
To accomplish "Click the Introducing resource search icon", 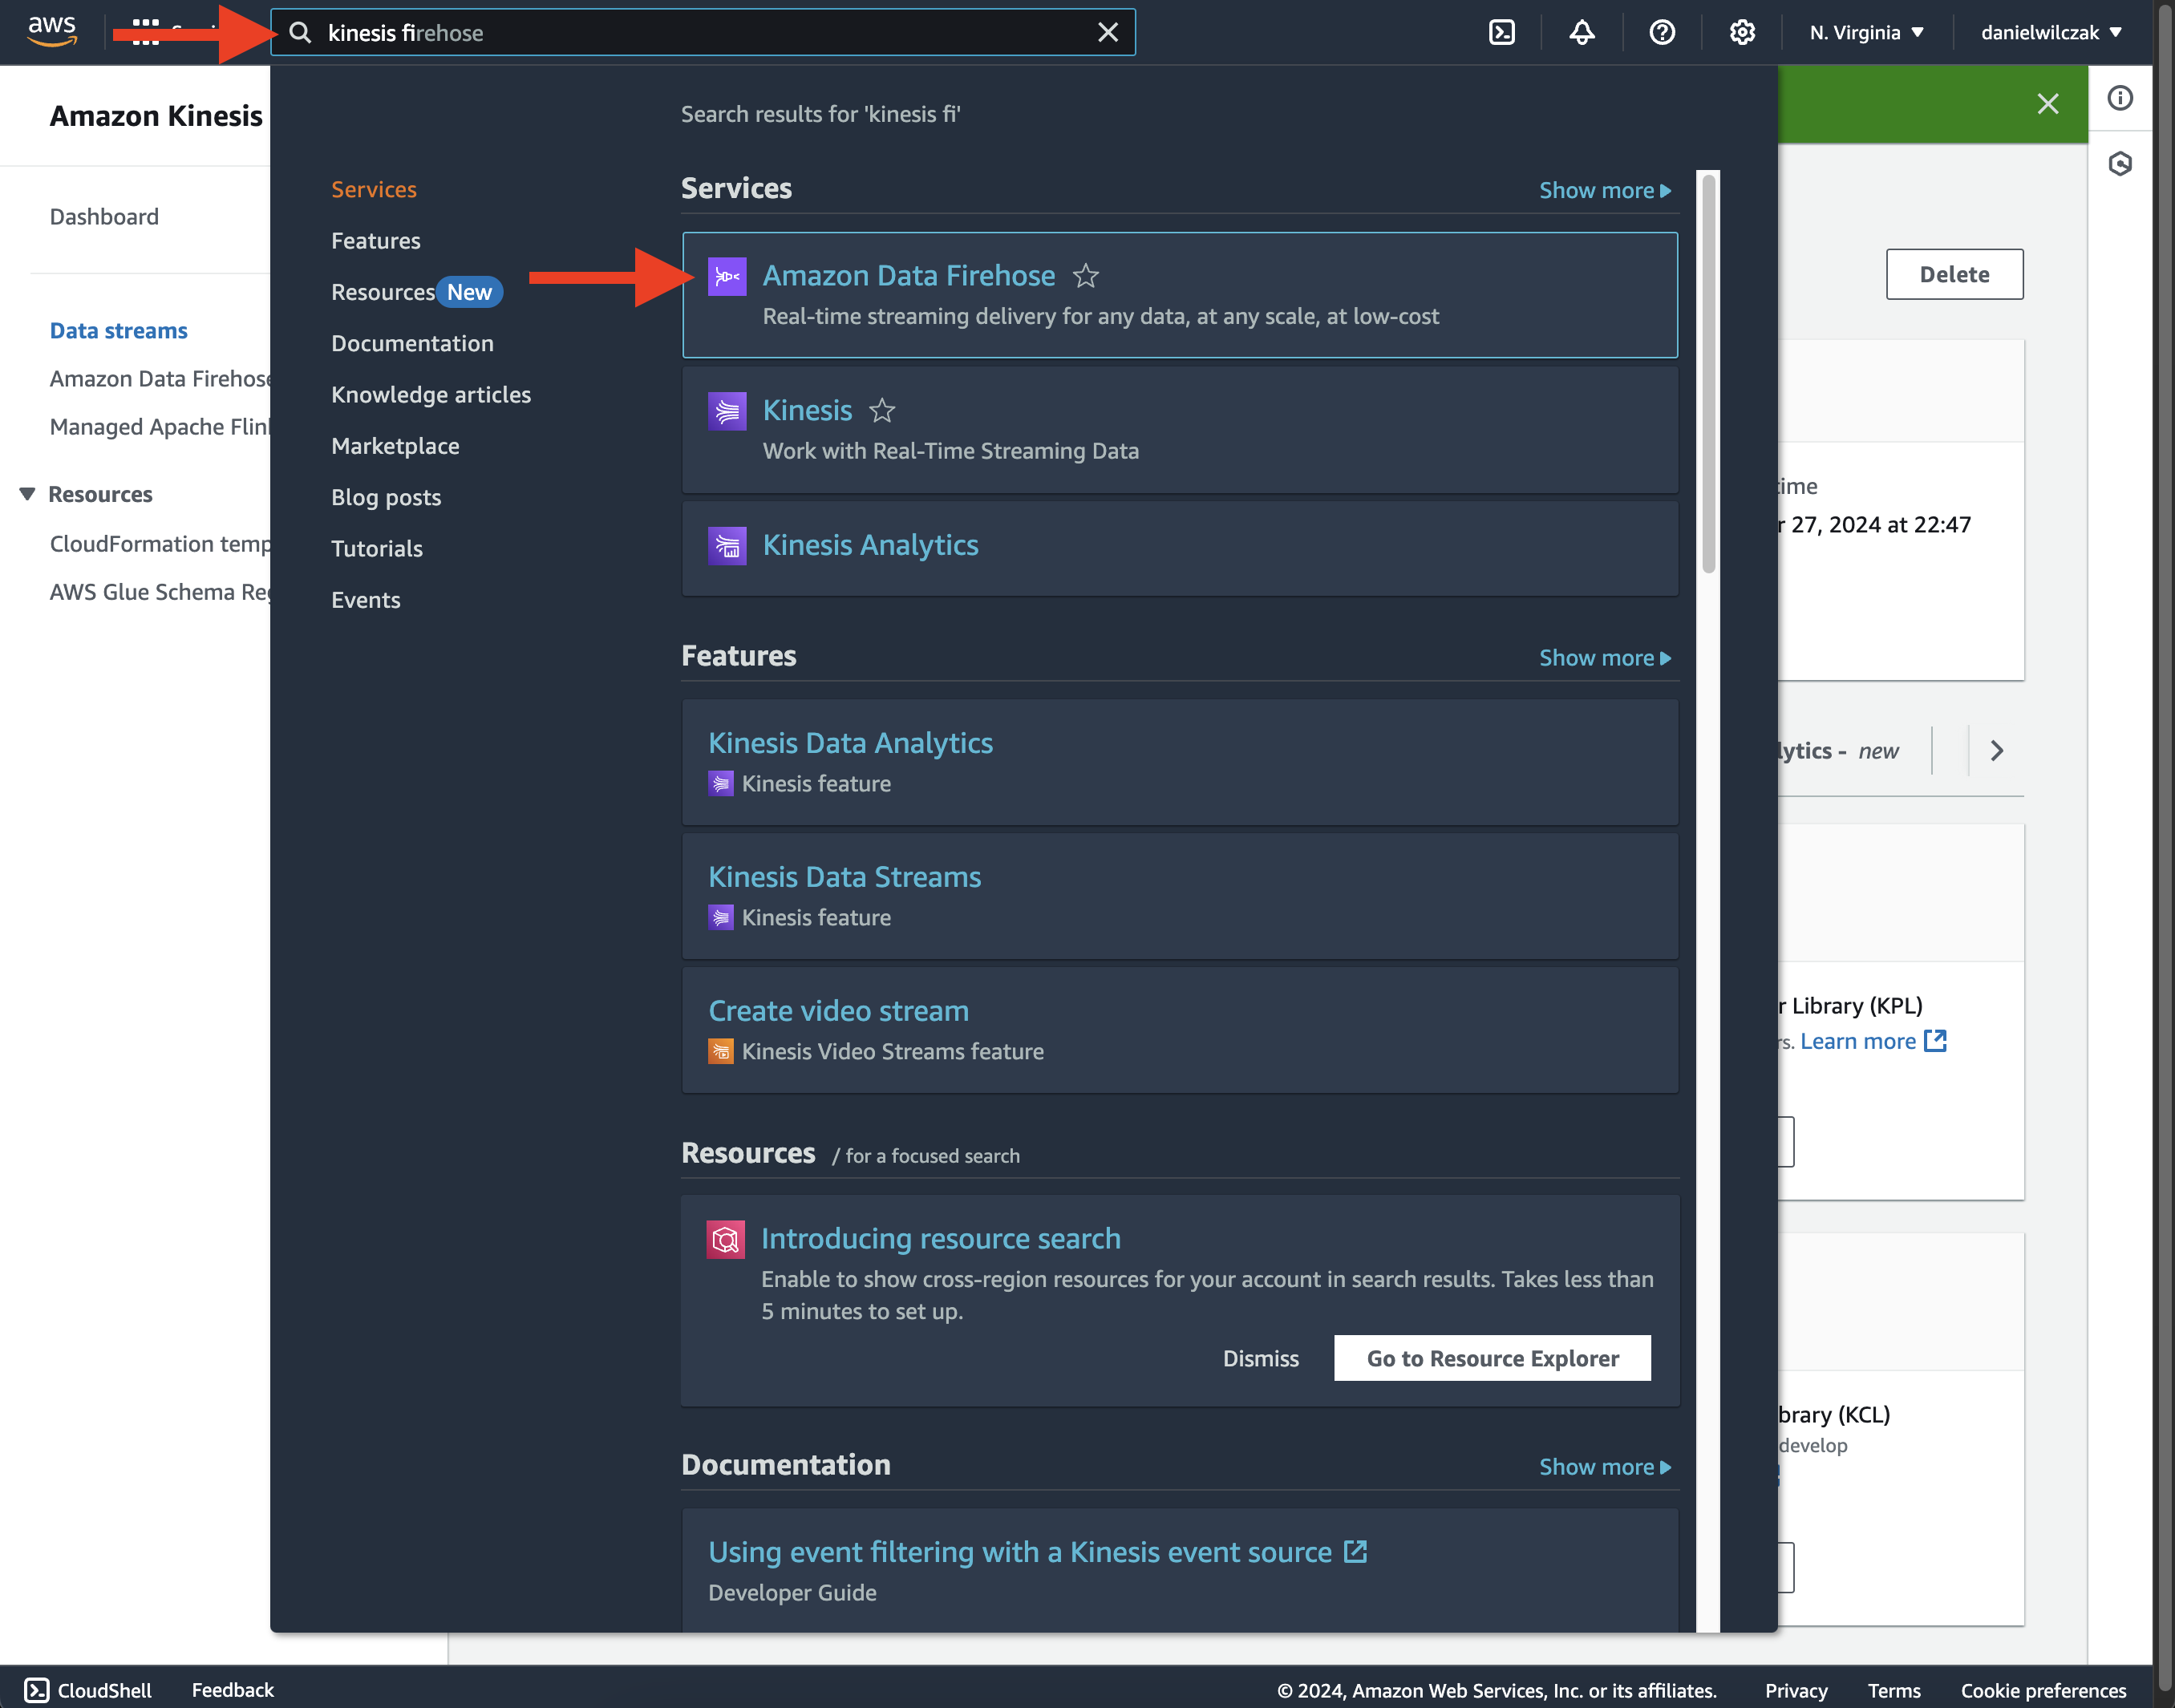I will click(x=726, y=1240).
